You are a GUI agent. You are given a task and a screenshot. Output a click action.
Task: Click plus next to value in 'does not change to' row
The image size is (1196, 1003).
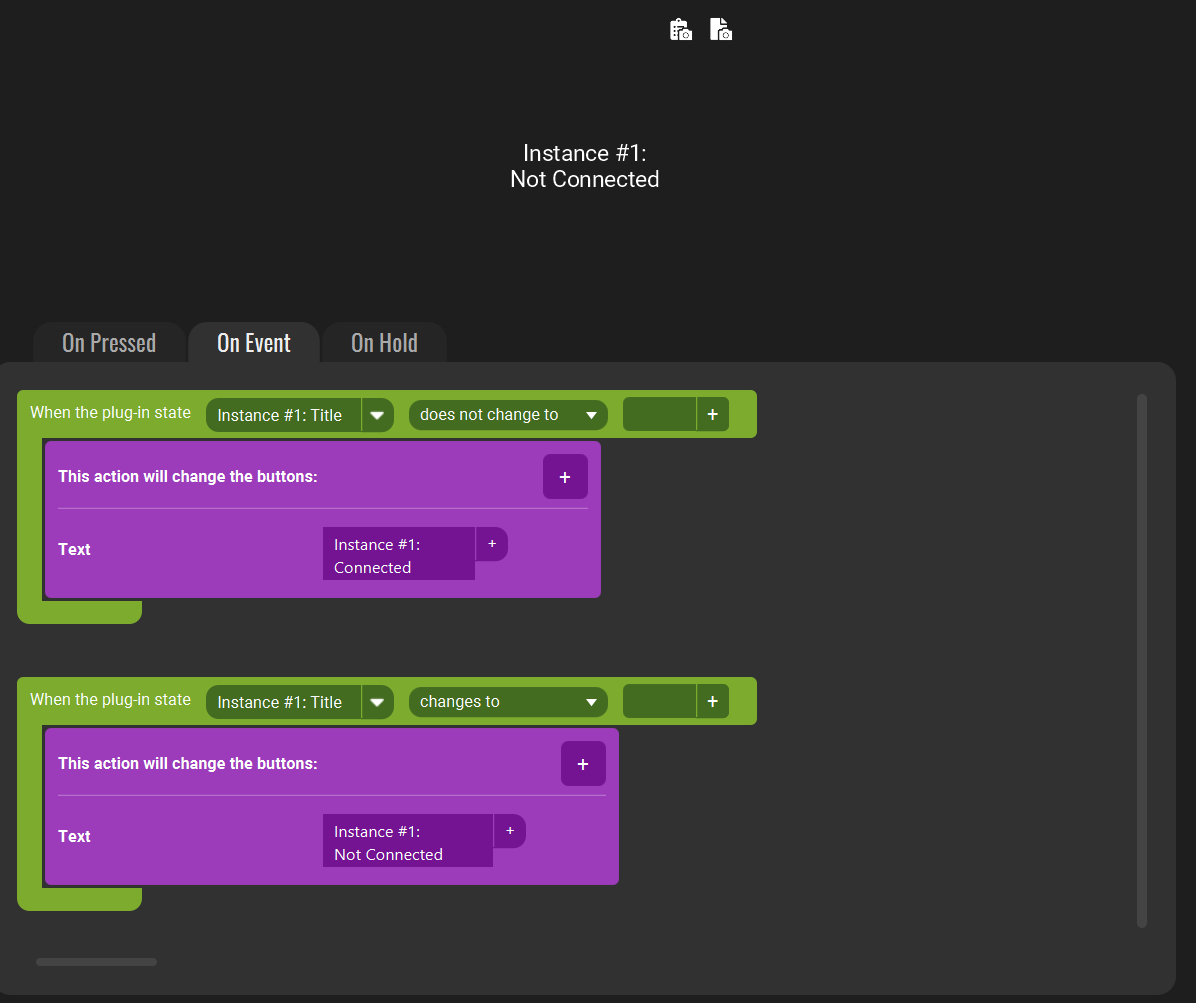(x=712, y=414)
